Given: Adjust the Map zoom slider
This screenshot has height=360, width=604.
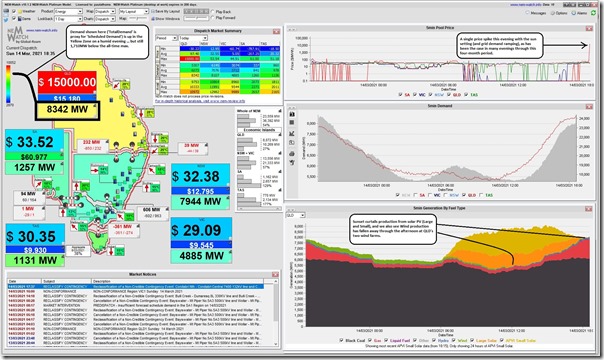Looking at the screenshot, I should (138, 18).
